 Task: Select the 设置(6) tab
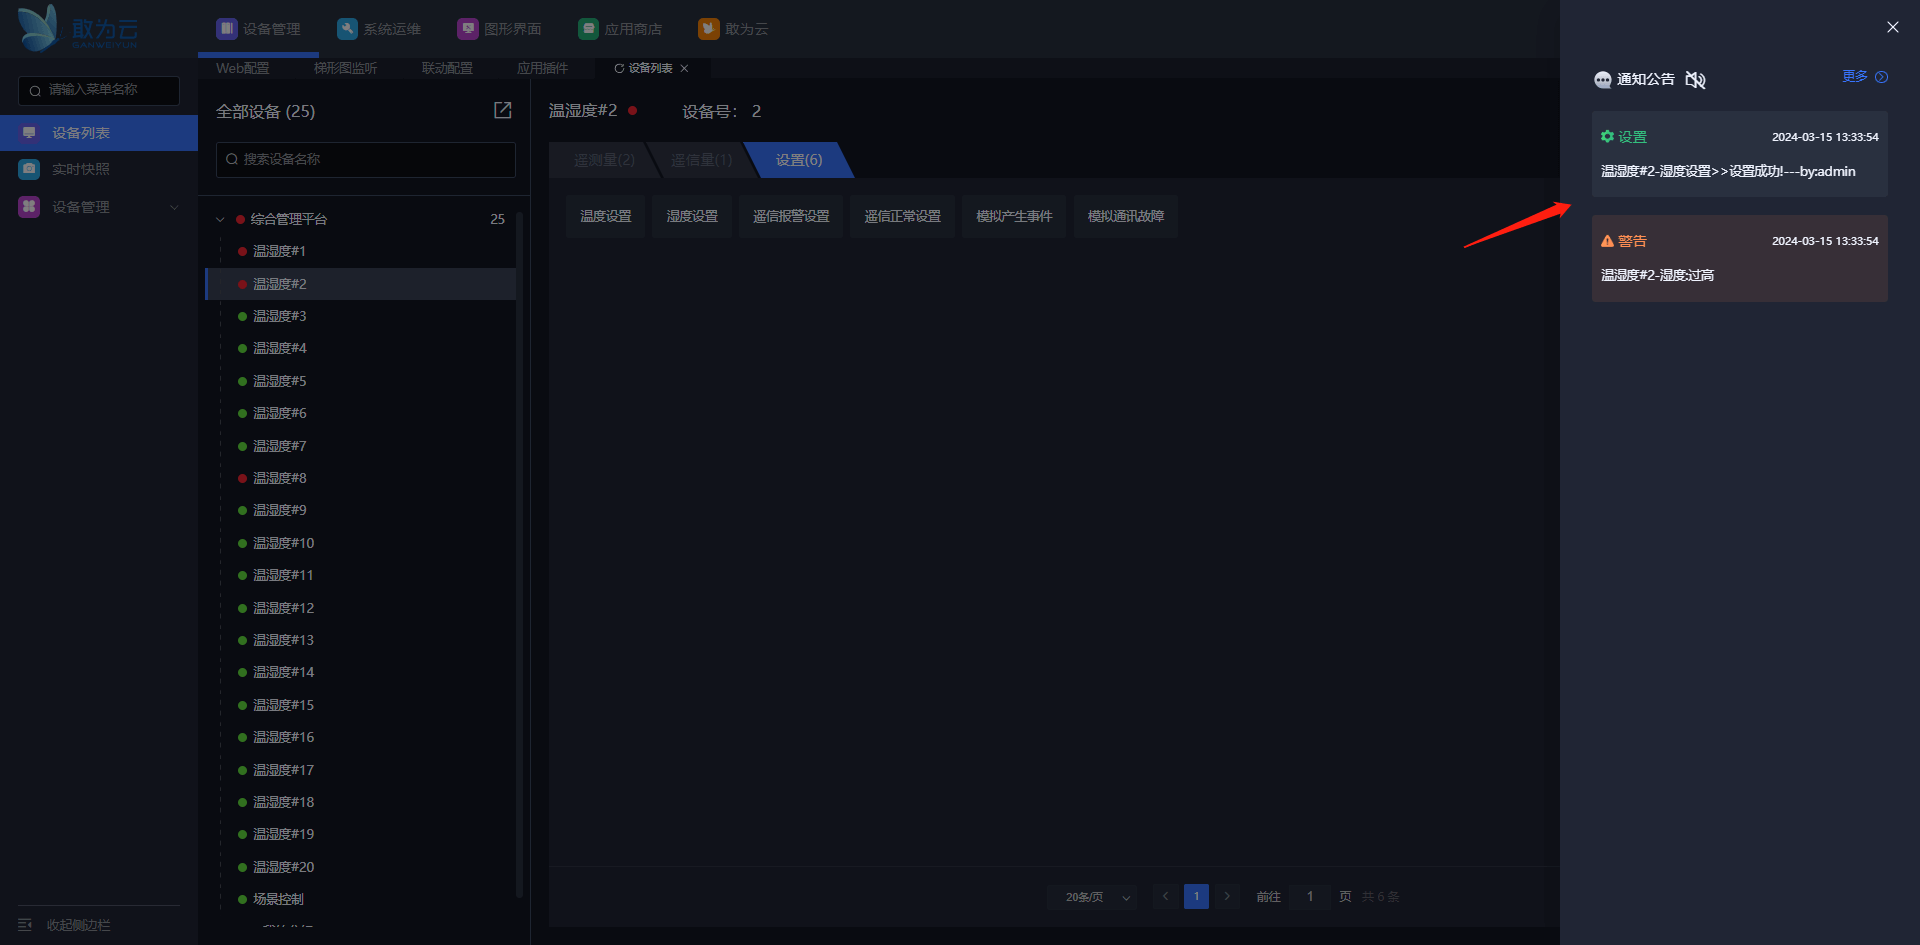point(799,160)
